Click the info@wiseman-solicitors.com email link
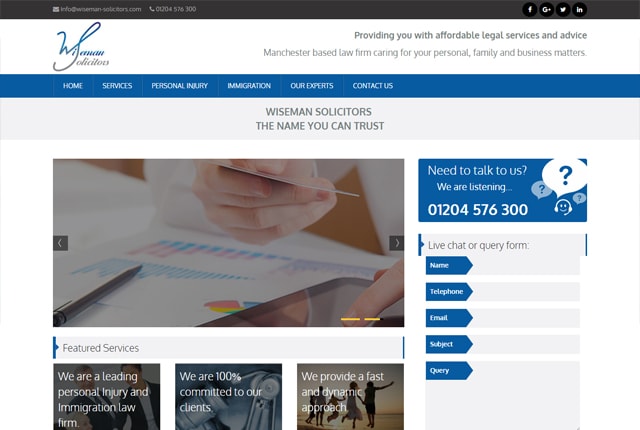Image resolution: width=640 pixels, height=430 pixels. pyautogui.click(x=96, y=9)
